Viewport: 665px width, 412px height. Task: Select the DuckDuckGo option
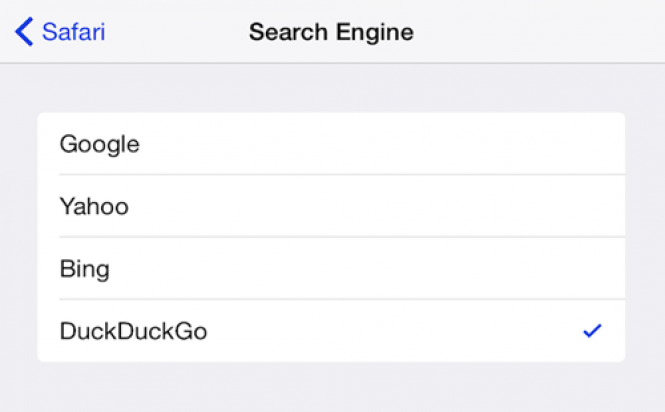[331, 331]
